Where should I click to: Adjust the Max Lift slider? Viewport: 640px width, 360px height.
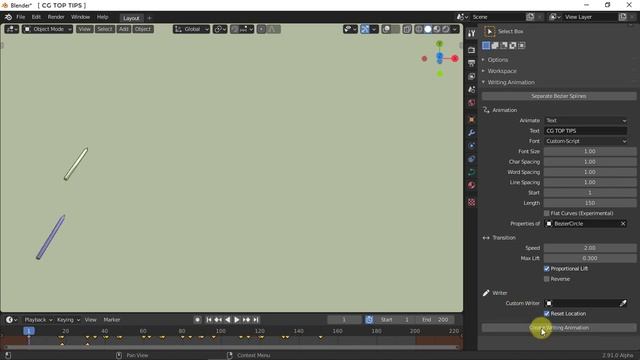coord(590,258)
